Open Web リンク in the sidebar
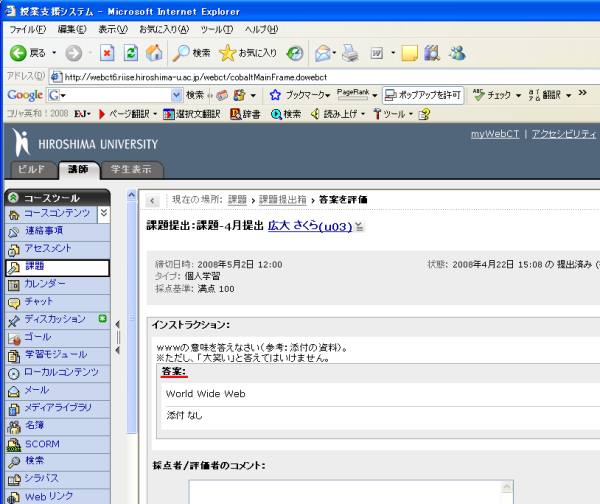600x504 pixels. (x=49, y=496)
